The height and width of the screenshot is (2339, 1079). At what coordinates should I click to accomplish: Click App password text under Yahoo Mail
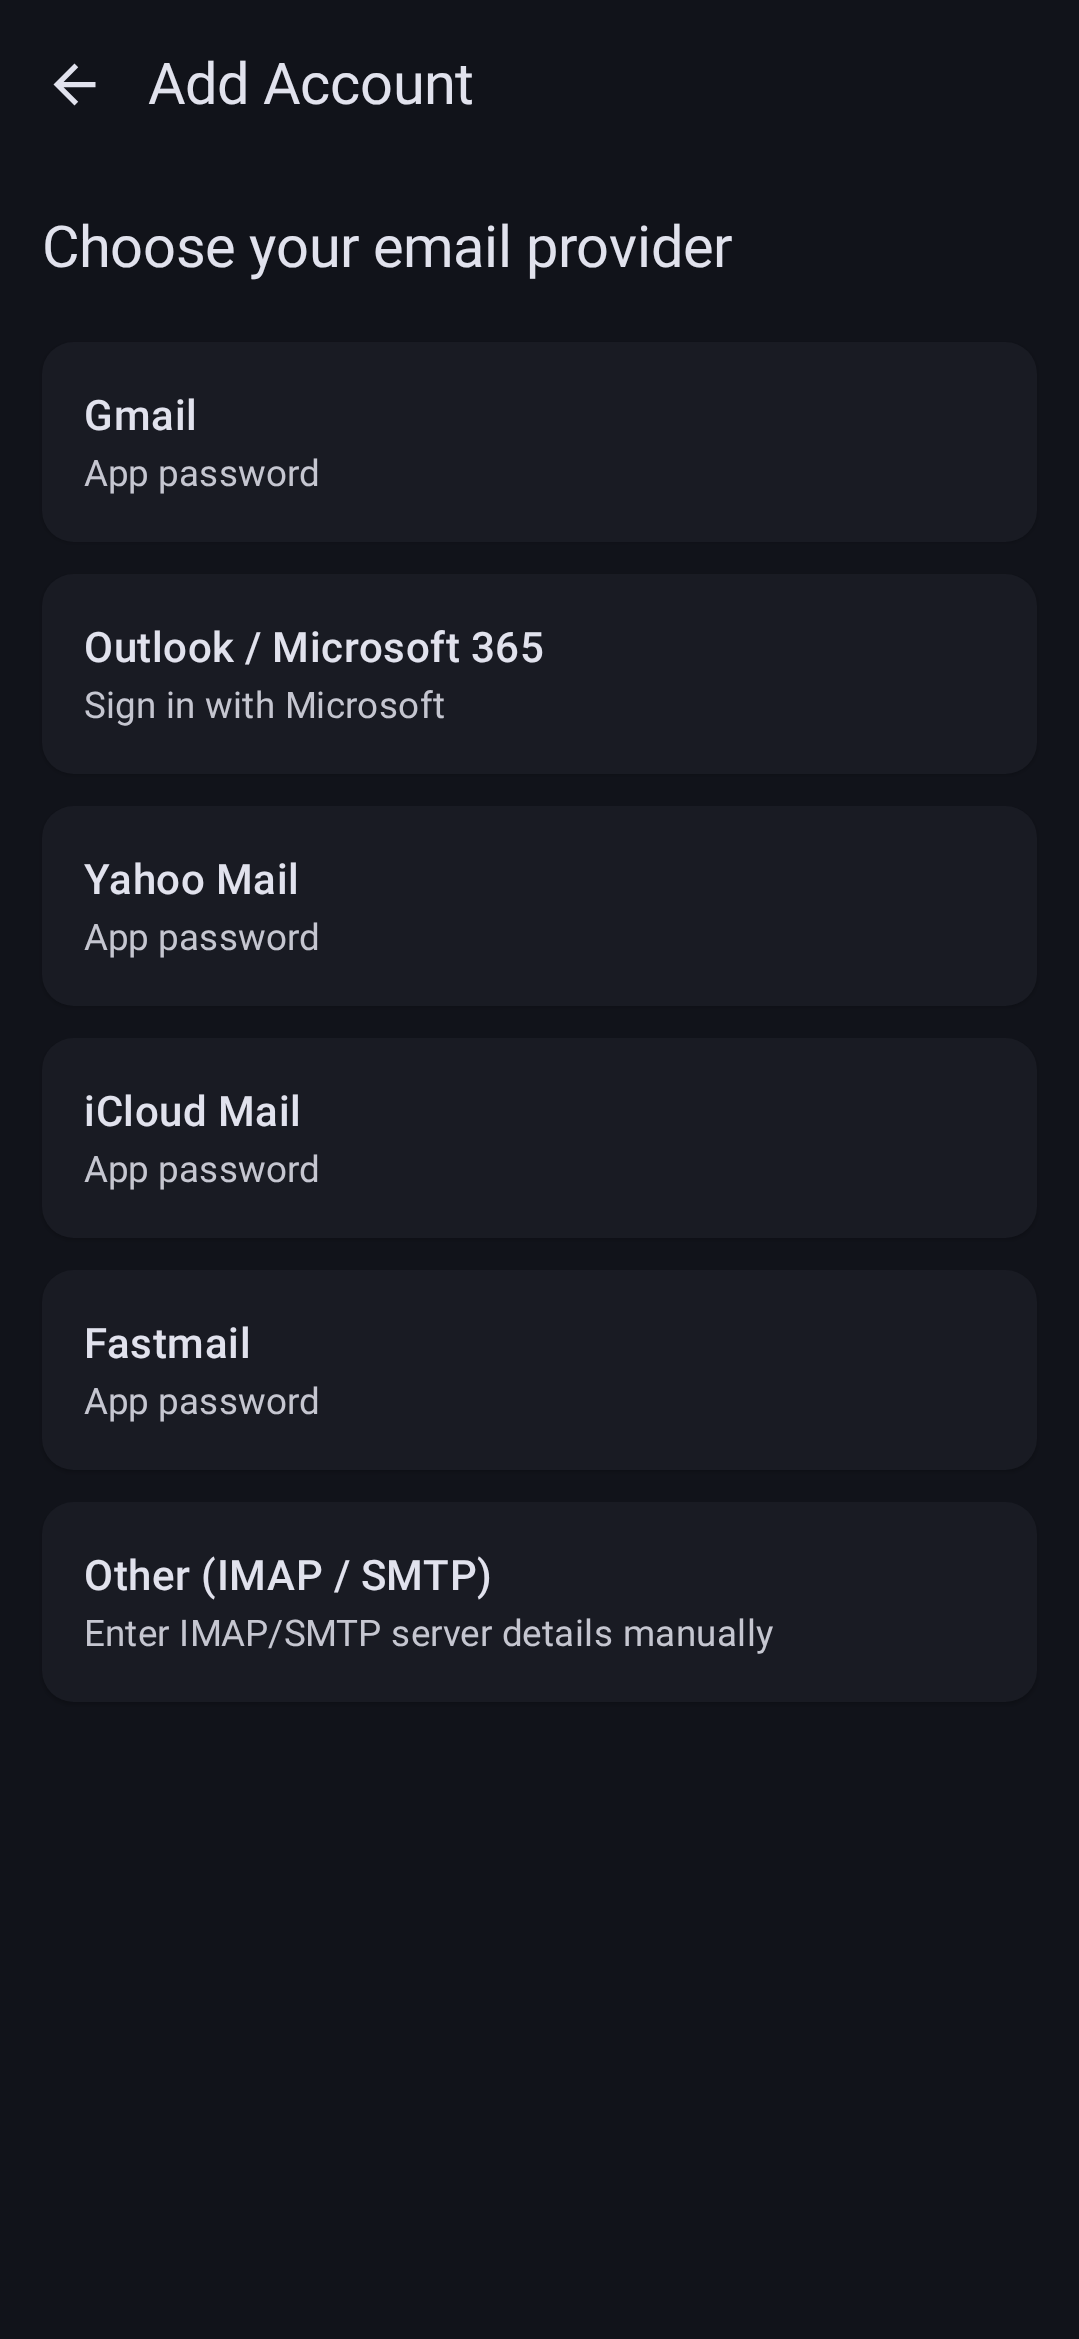201,938
